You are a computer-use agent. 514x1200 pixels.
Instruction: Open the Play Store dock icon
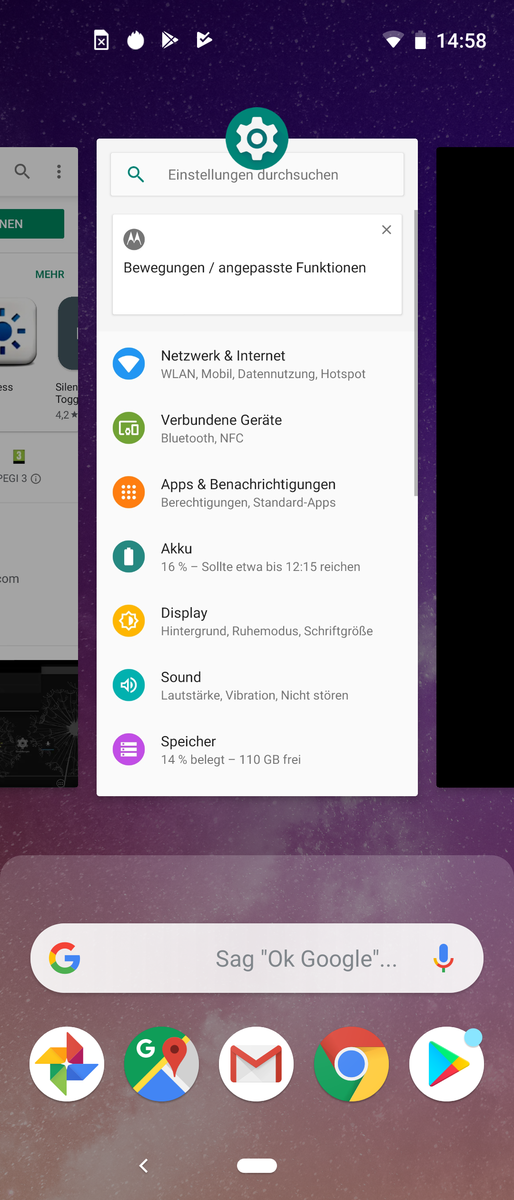tap(446, 1064)
